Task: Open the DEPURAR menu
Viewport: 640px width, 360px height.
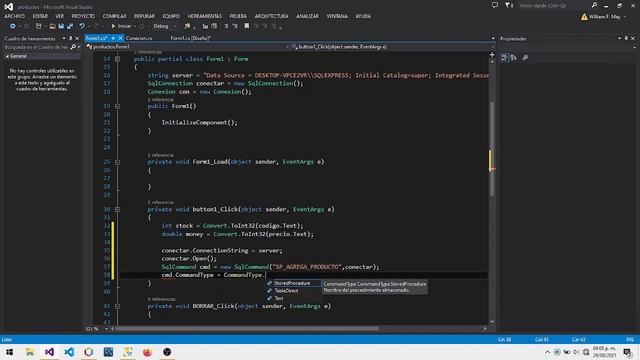Action: pyautogui.click(x=144, y=16)
